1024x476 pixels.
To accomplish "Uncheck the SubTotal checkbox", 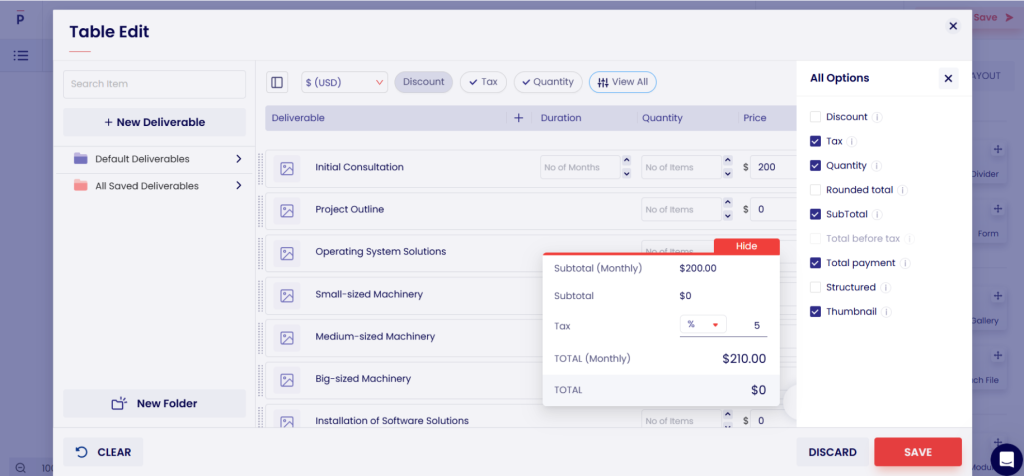I will pyautogui.click(x=815, y=214).
